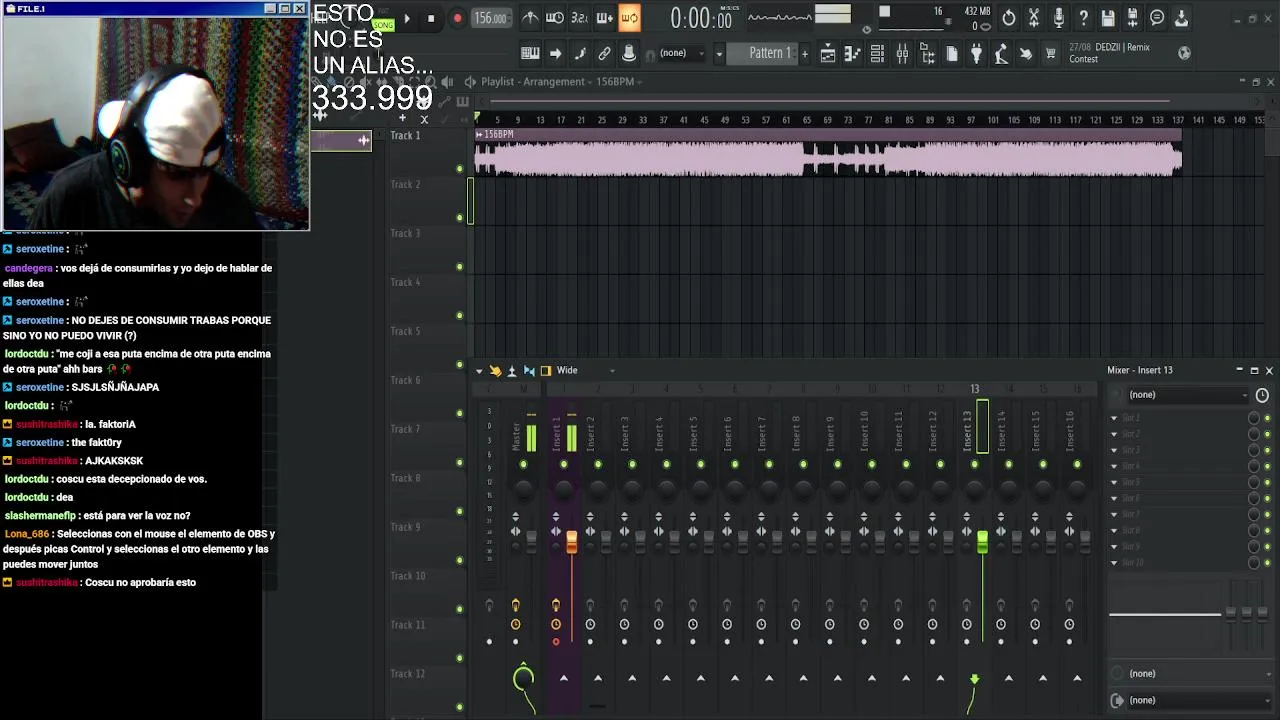
Task: Click the microphone one-click recording icon
Action: click(1059, 18)
